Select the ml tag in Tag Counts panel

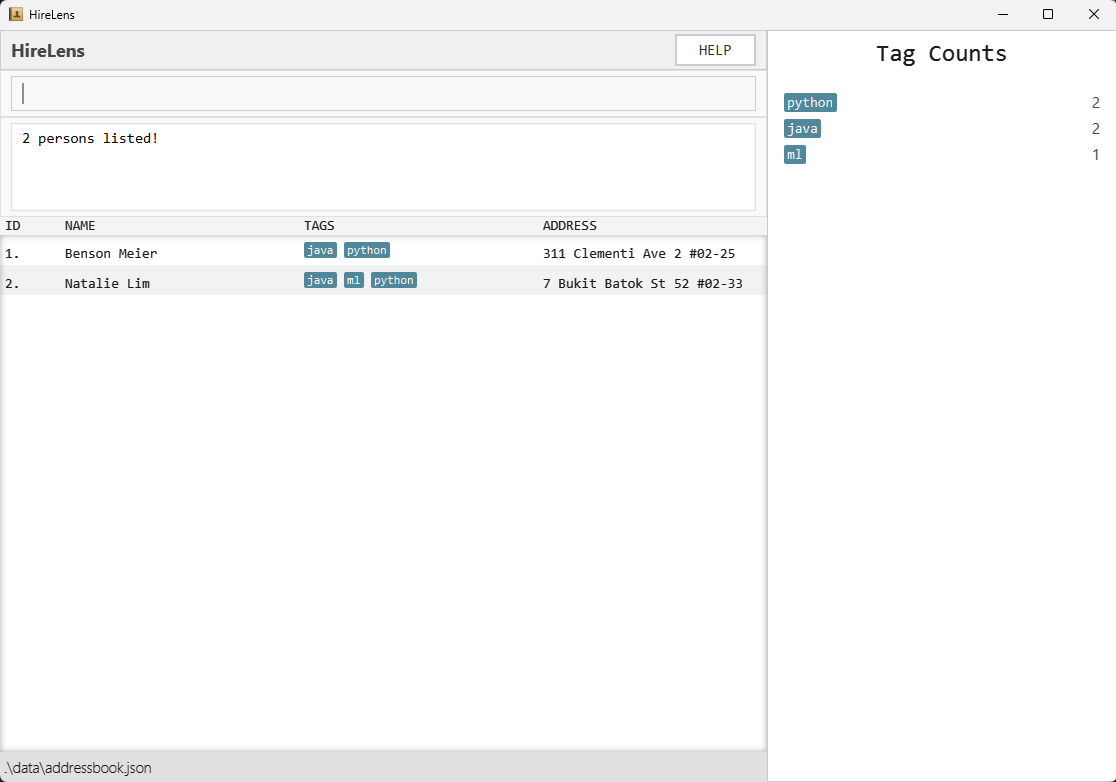coord(795,154)
